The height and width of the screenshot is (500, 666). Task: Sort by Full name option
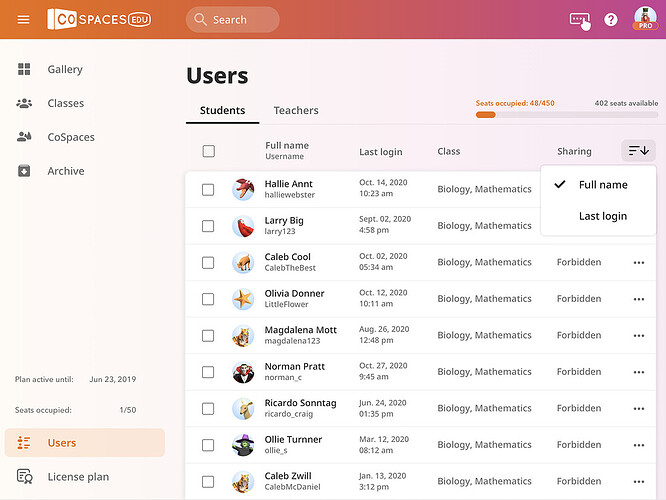[x=598, y=185]
